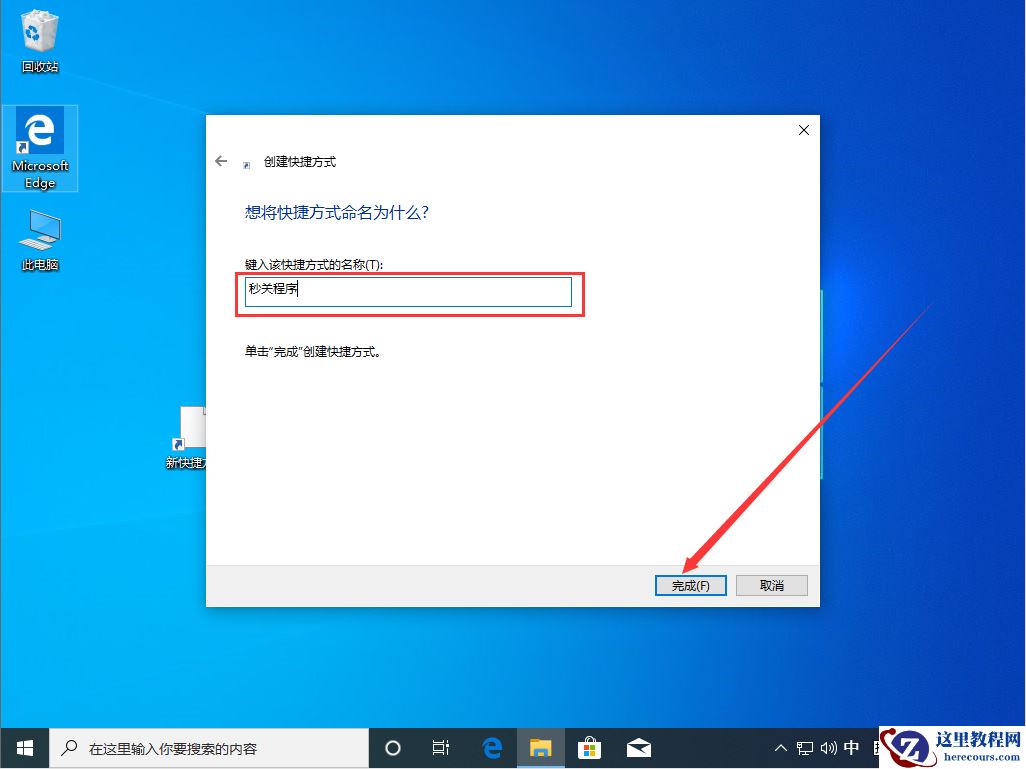Click the shortcut name text field
This screenshot has height=769, width=1026.
[408, 289]
